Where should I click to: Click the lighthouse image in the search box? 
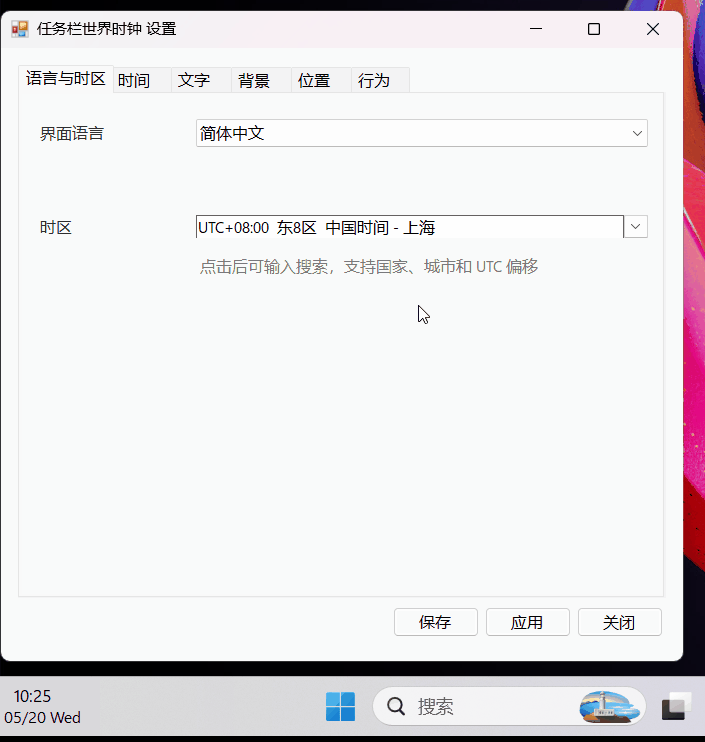(x=609, y=707)
